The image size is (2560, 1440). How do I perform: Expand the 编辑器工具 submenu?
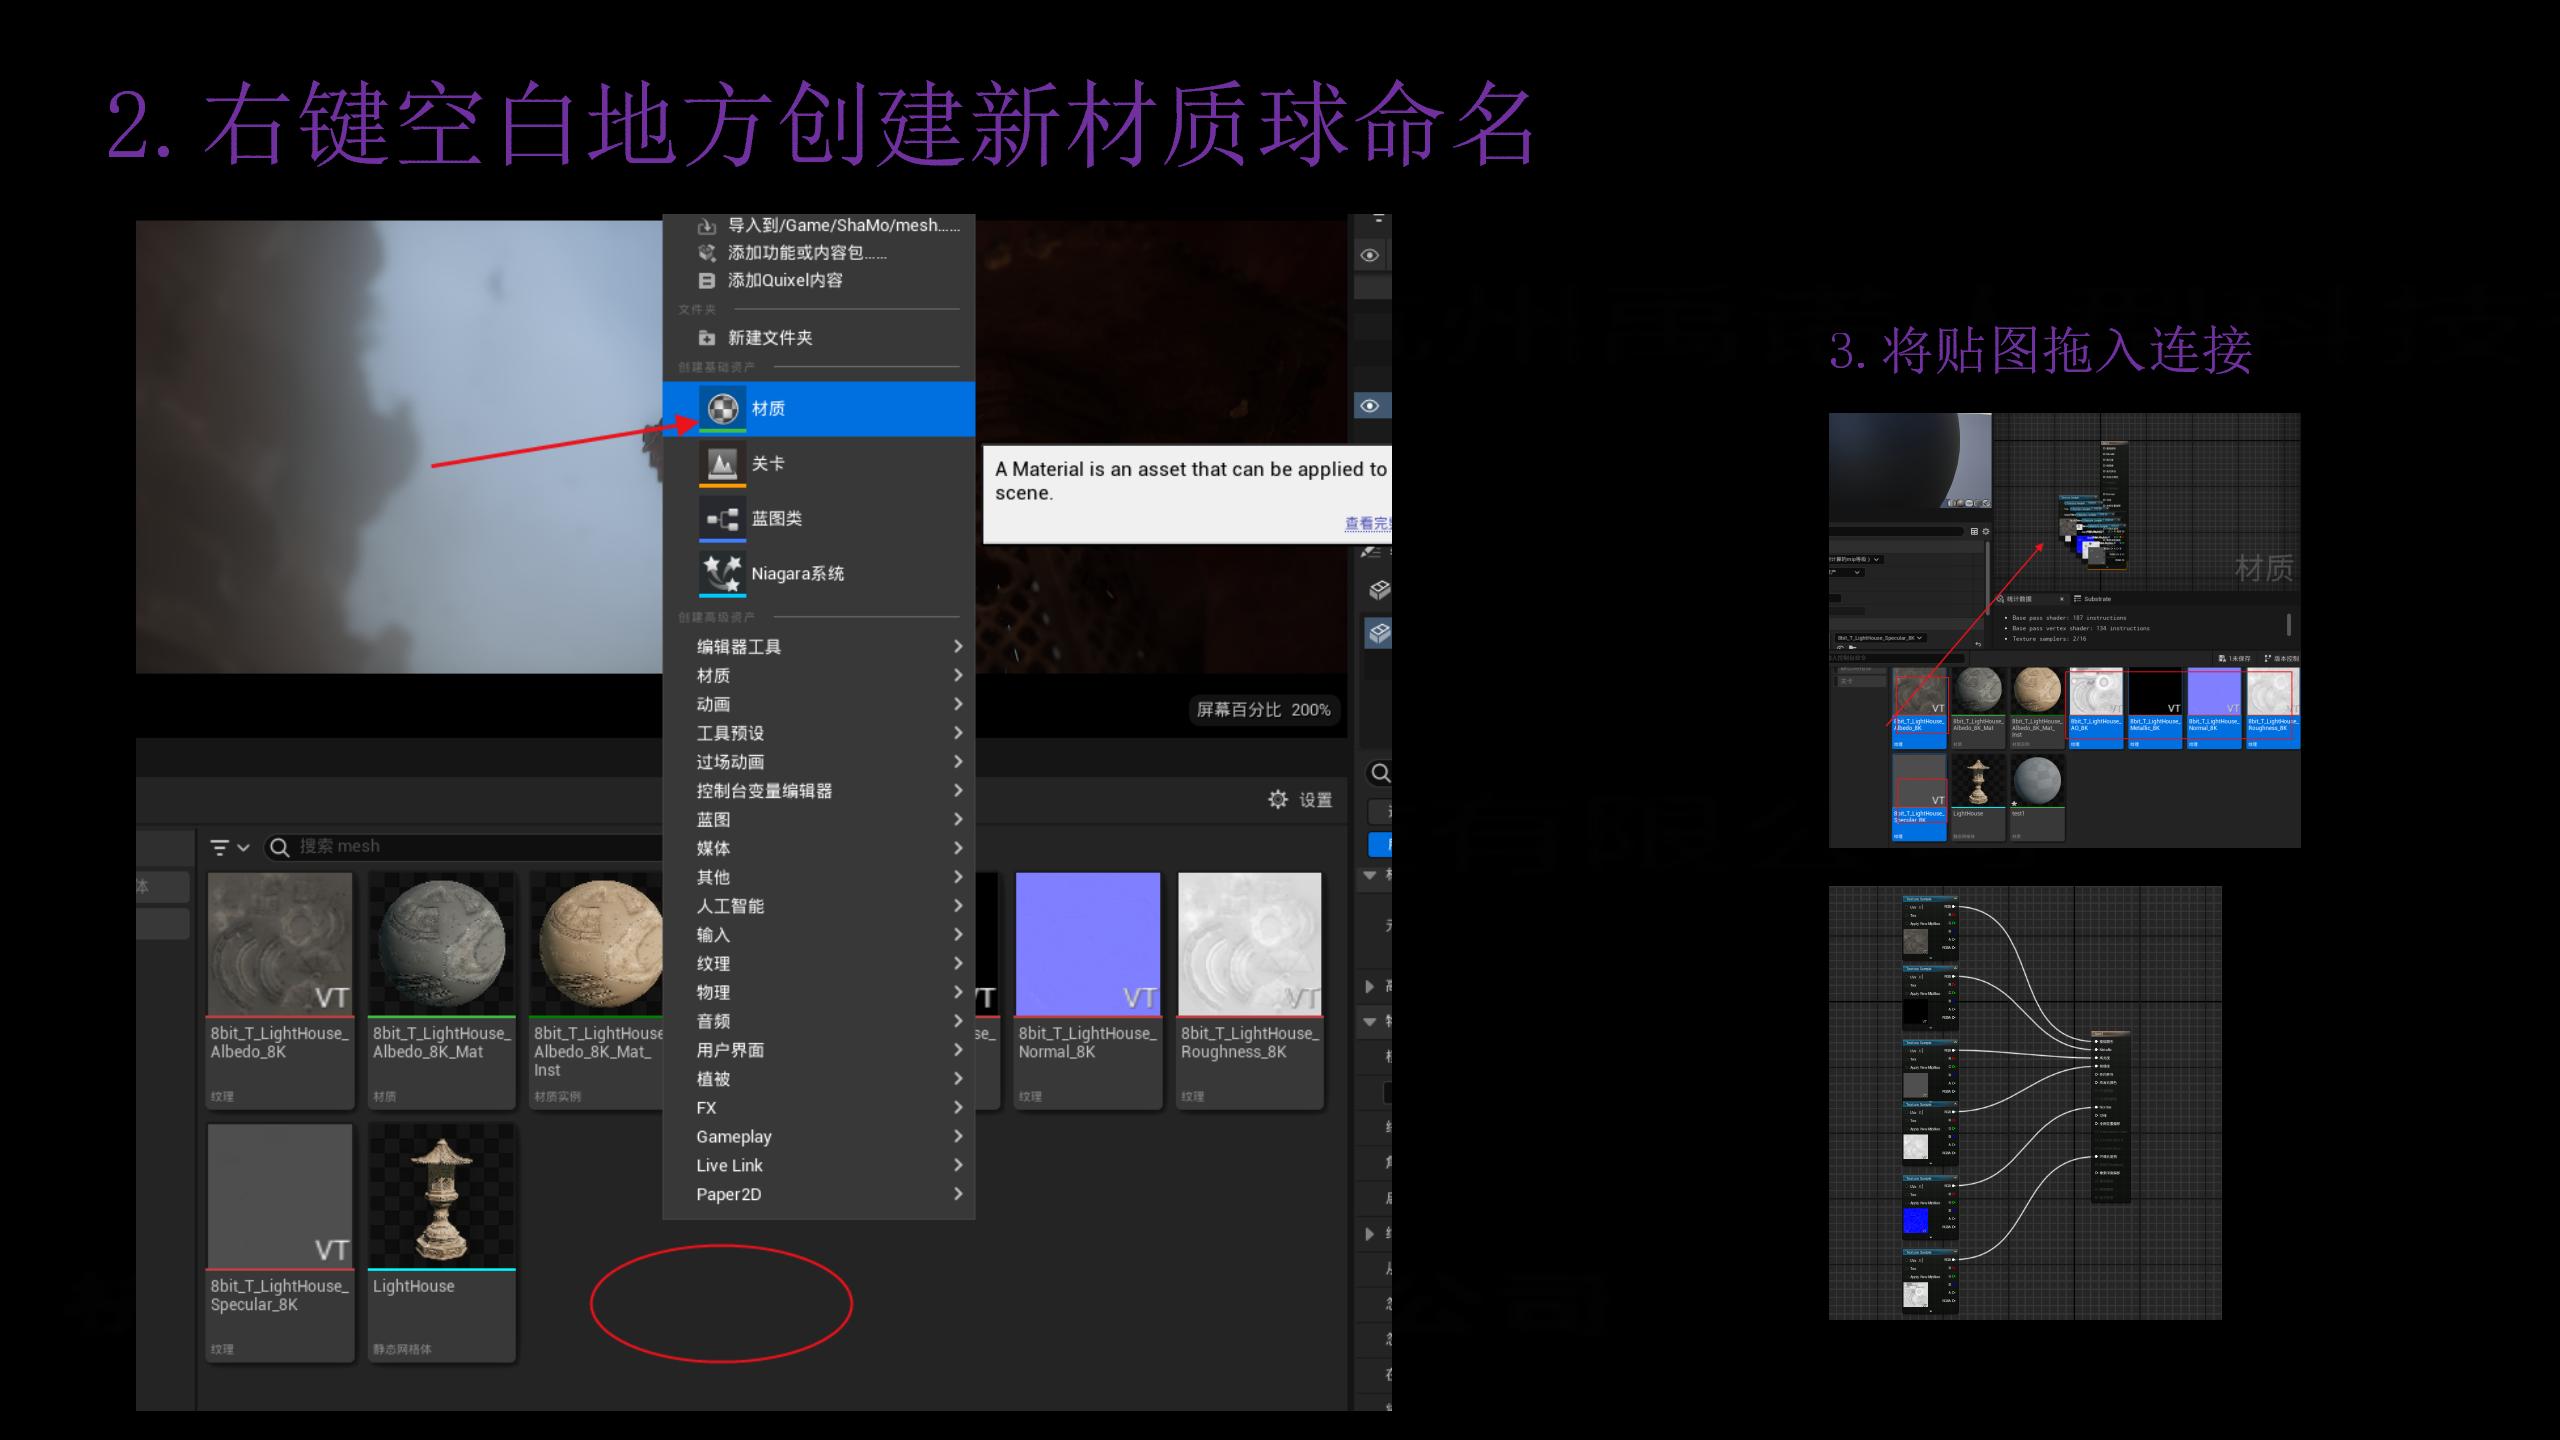click(818, 646)
